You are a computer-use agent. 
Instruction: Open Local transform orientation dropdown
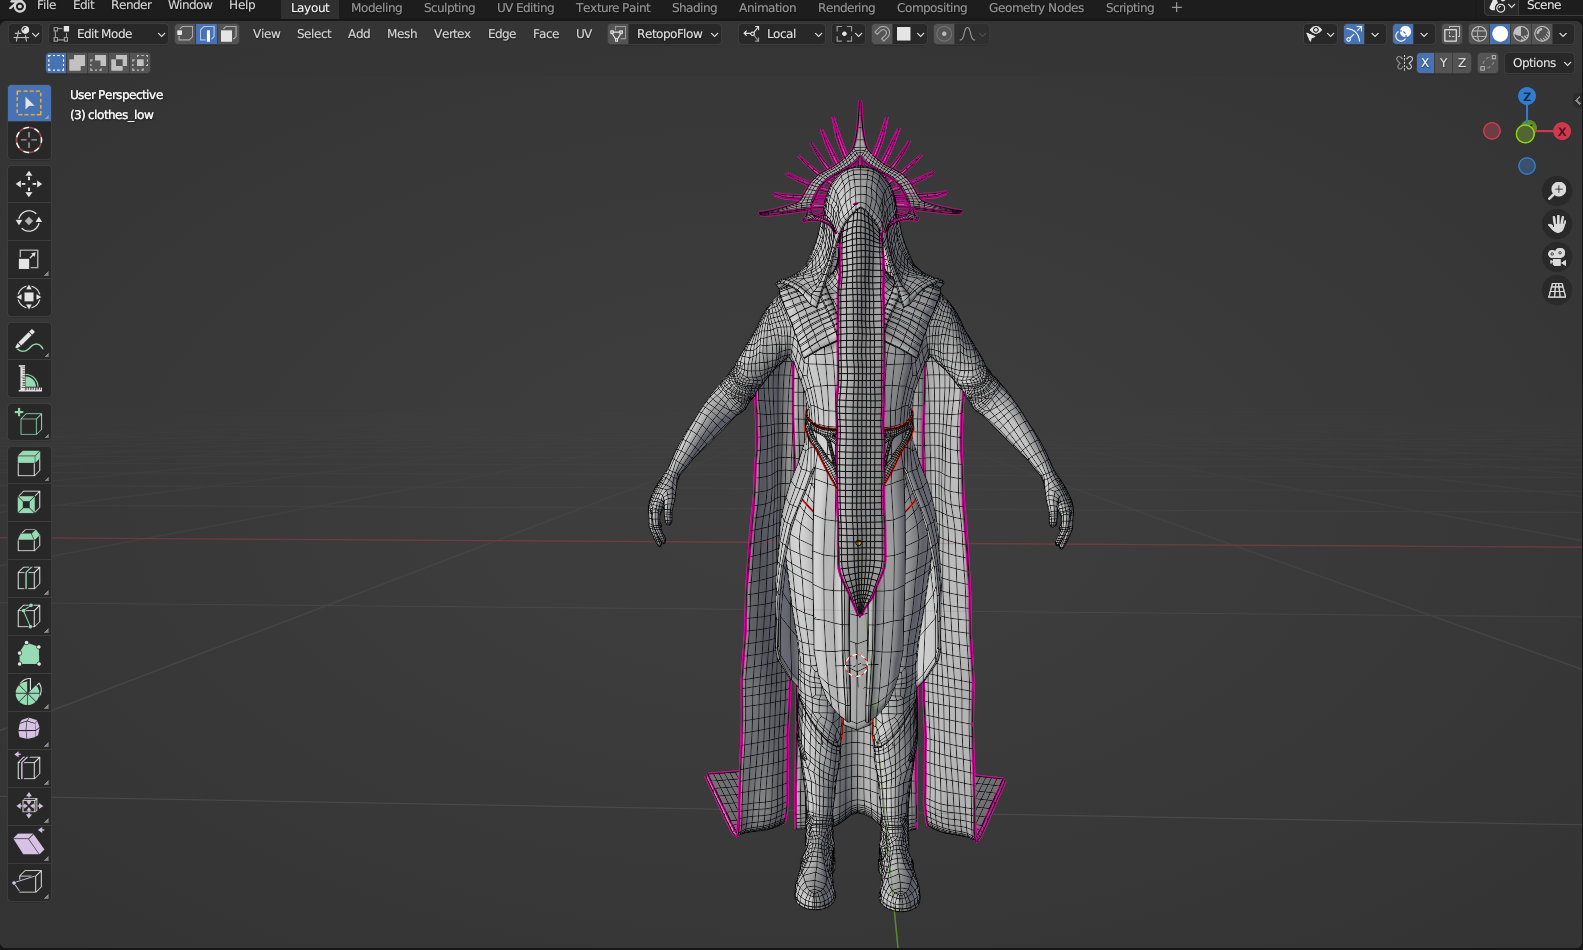tap(782, 34)
